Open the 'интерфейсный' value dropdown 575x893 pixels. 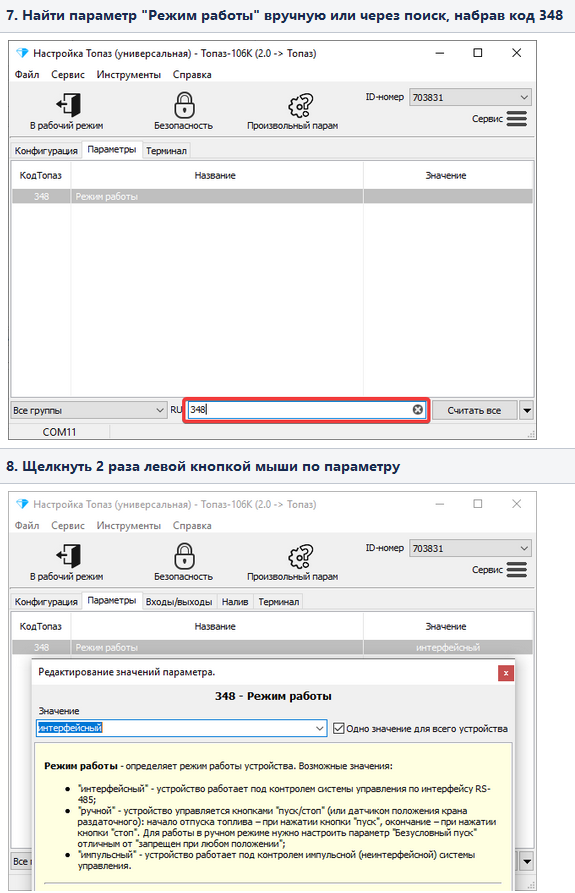click(x=319, y=728)
